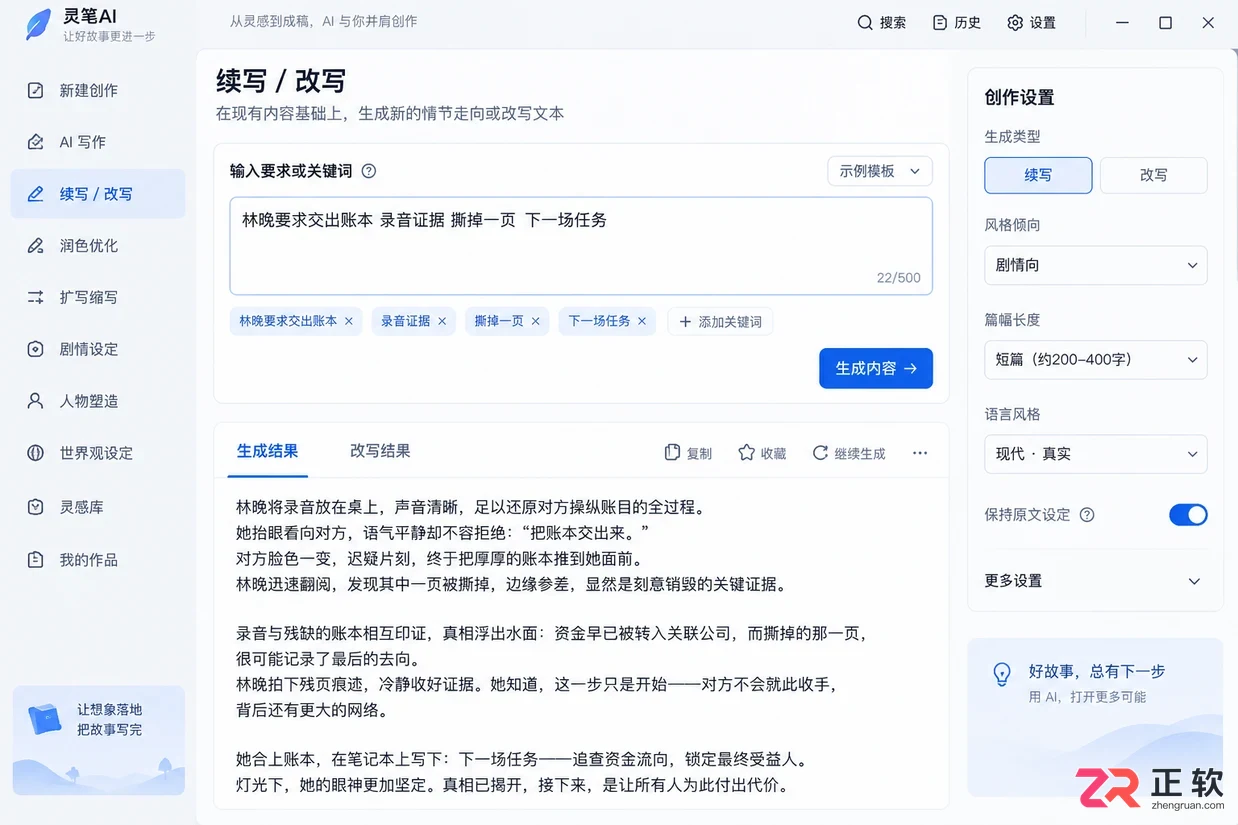Click the help icon beside 输入要求或关键词
The image size is (1238, 825).
point(368,171)
